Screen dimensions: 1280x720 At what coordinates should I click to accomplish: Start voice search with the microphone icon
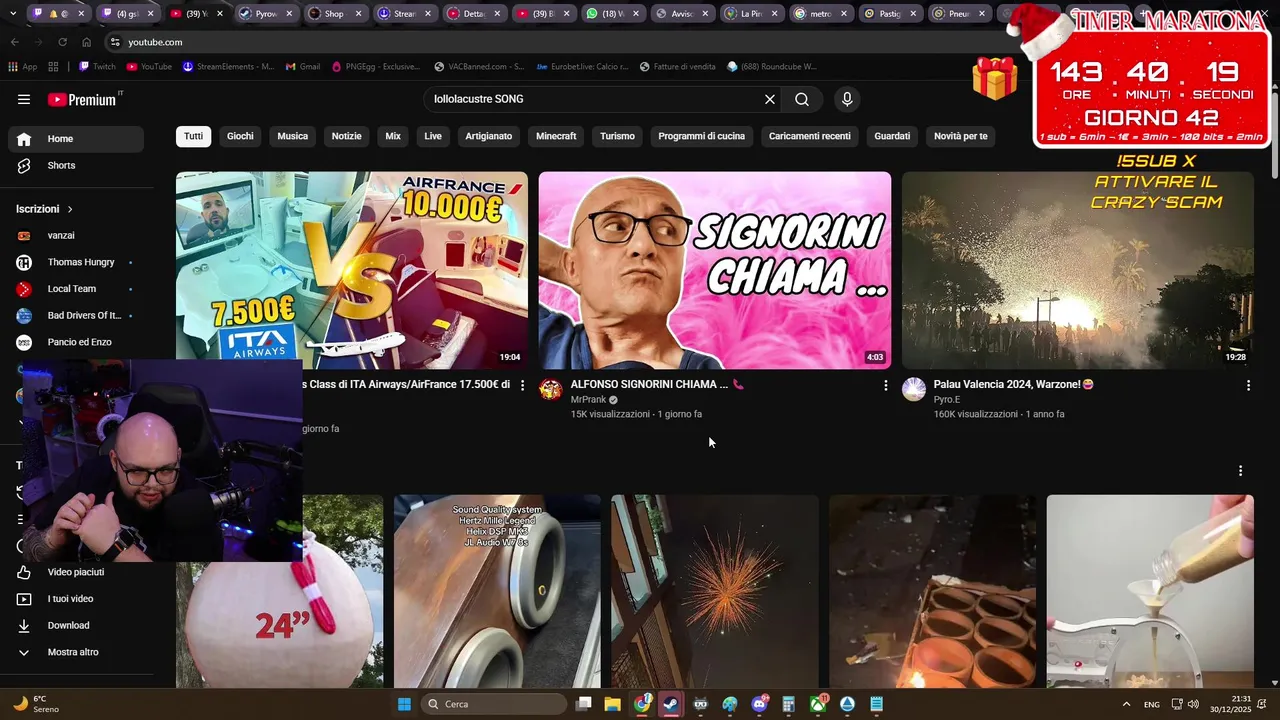tap(847, 99)
